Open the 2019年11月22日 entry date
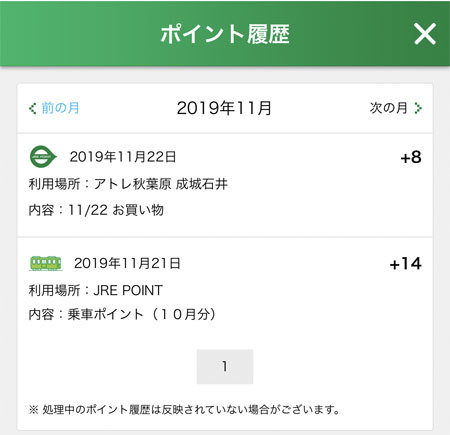The width and height of the screenshot is (450, 435). (123, 157)
